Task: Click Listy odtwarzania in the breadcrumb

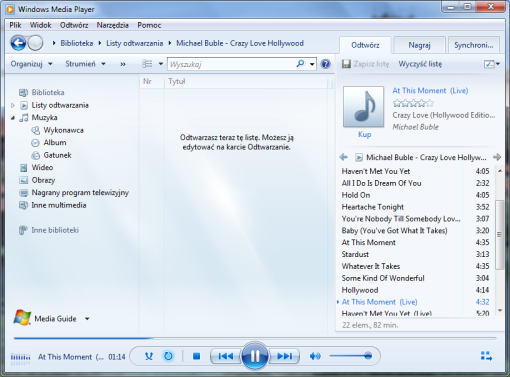Action: [x=135, y=43]
